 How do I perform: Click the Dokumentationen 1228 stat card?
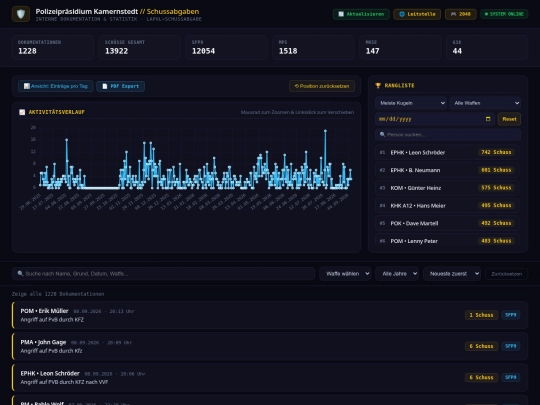click(x=53, y=47)
